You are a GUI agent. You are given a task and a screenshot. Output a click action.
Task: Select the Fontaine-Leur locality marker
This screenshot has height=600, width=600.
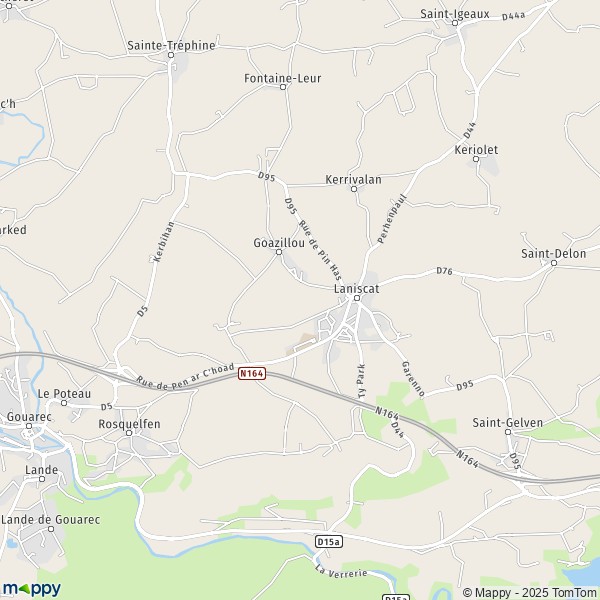(x=283, y=87)
